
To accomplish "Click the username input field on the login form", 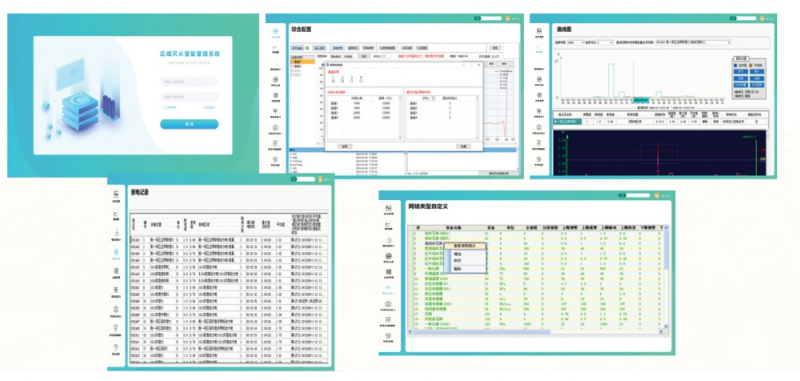I will [189, 82].
